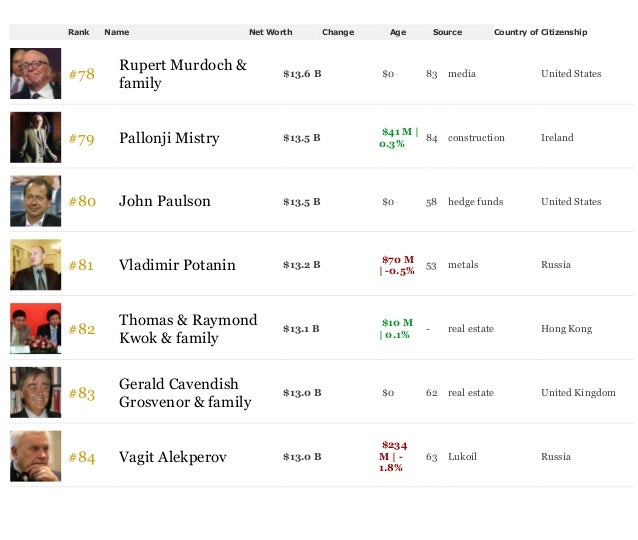Viewport: 638px width, 540px height.
Task: Select the #81 rank number
Action: pyautogui.click(x=81, y=265)
